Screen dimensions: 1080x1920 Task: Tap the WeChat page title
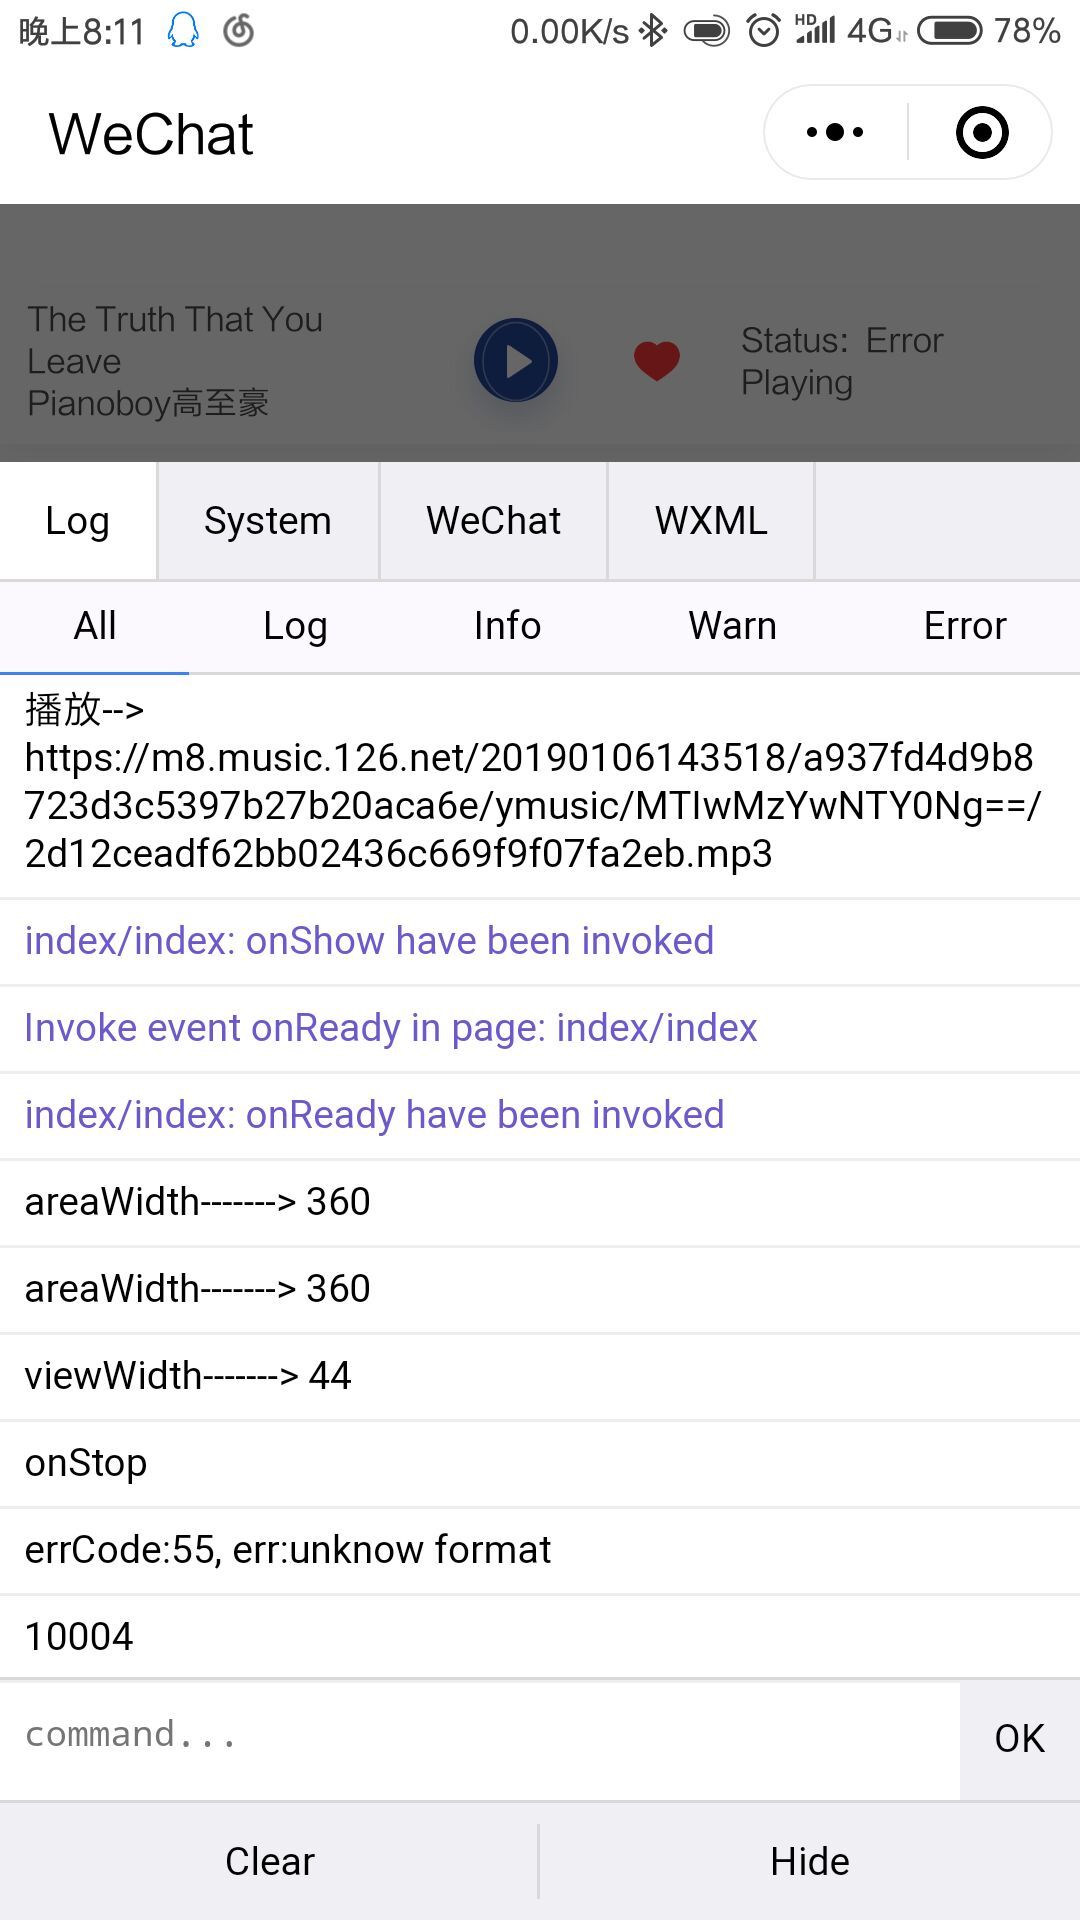point(151,134)
